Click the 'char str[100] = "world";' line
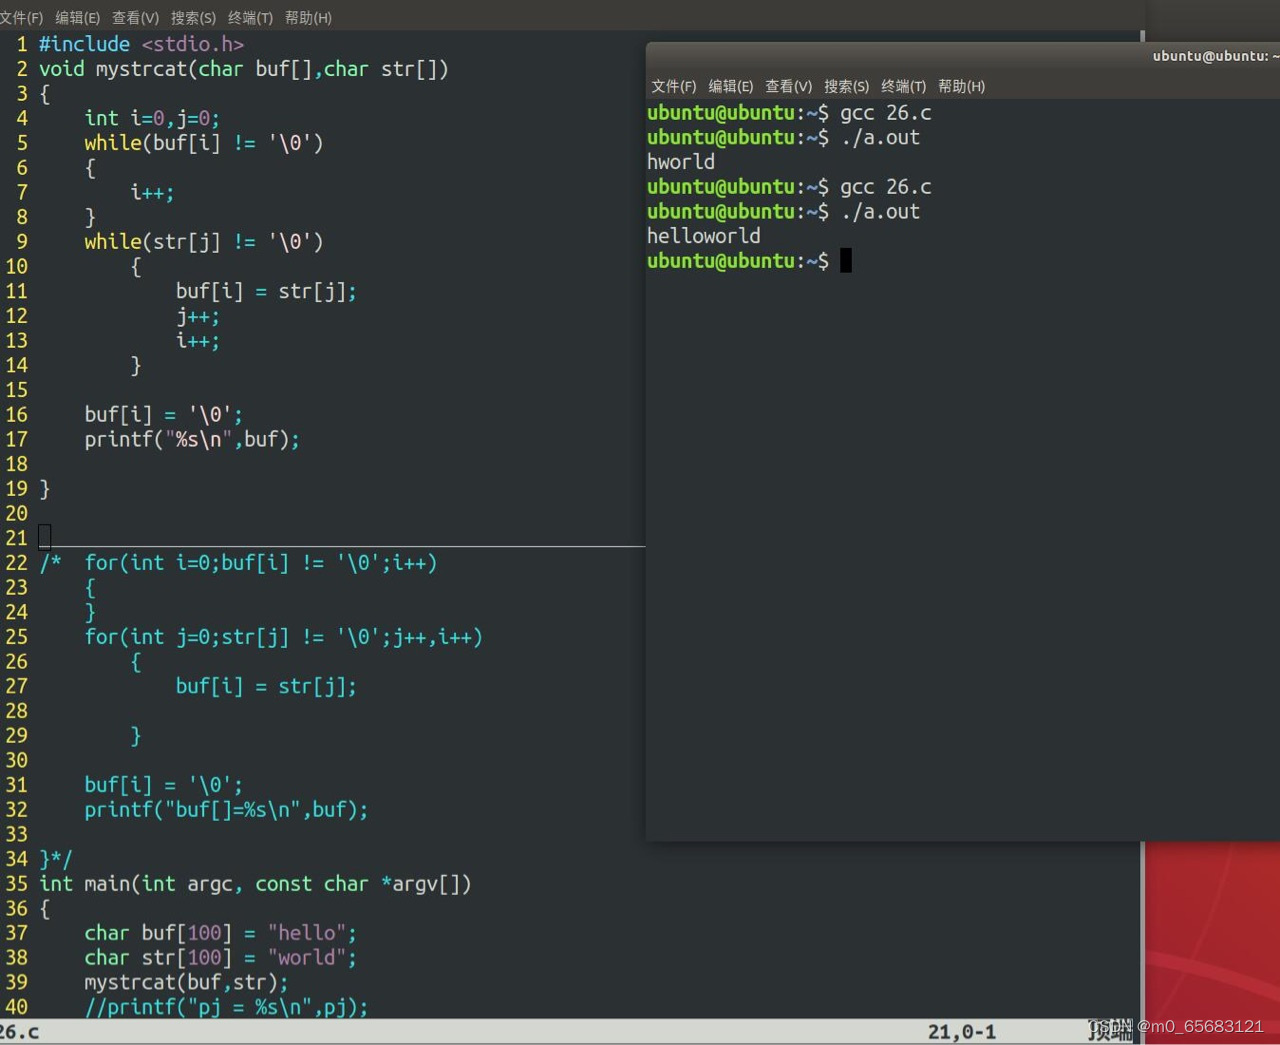 pos(220,958)
